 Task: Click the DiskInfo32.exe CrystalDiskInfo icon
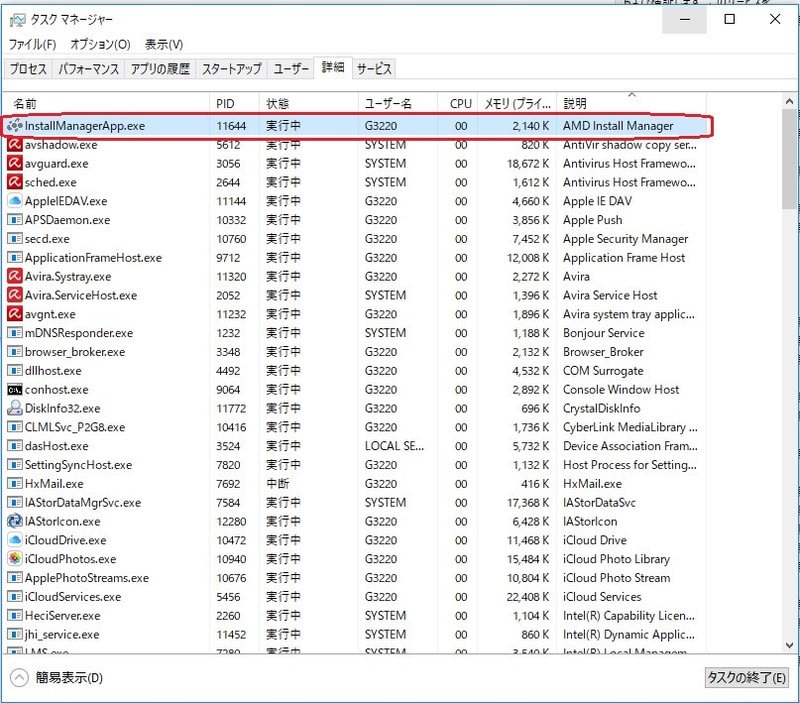[x=15, y=408]
